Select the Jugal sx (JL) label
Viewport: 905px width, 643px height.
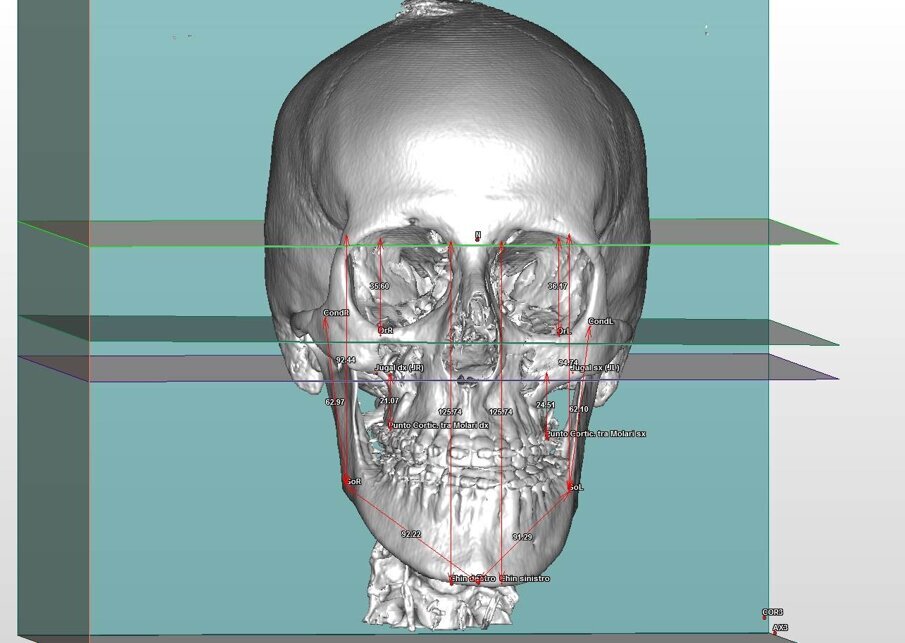point(596,368)
